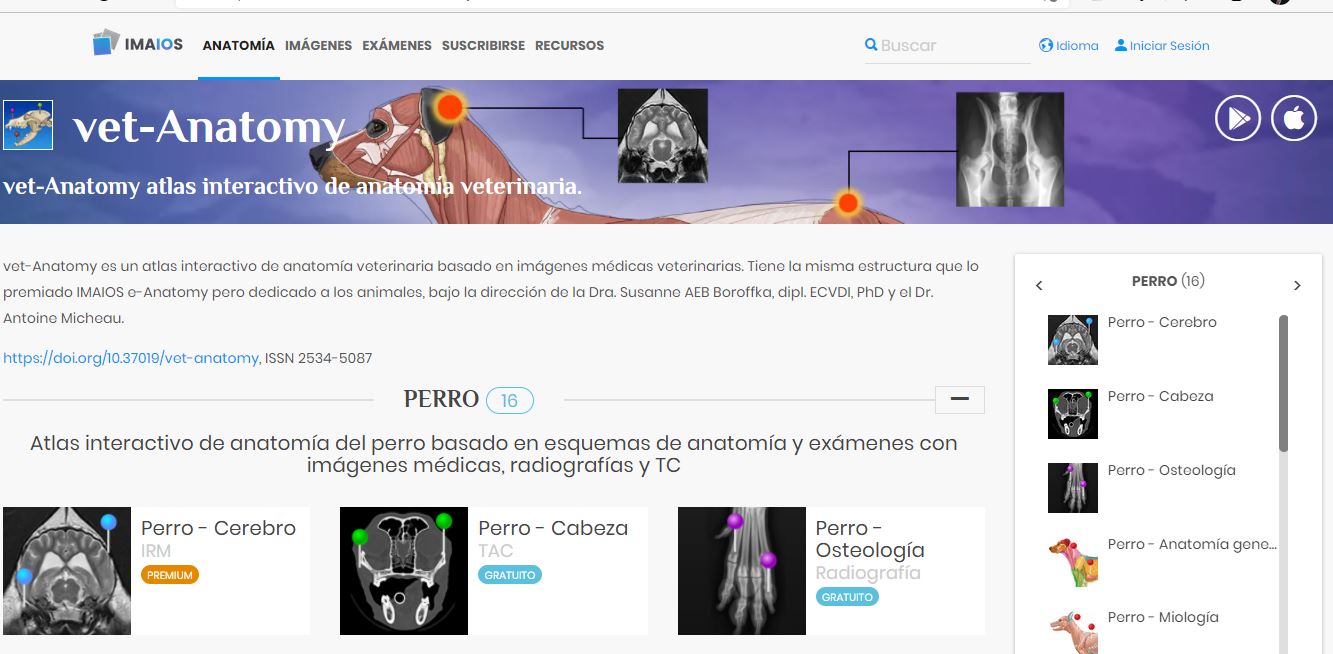This screenshot has height=654, width=1333.
Task: Open the SUSCRIBIRSE menu item
Action: tap(483, 45)
